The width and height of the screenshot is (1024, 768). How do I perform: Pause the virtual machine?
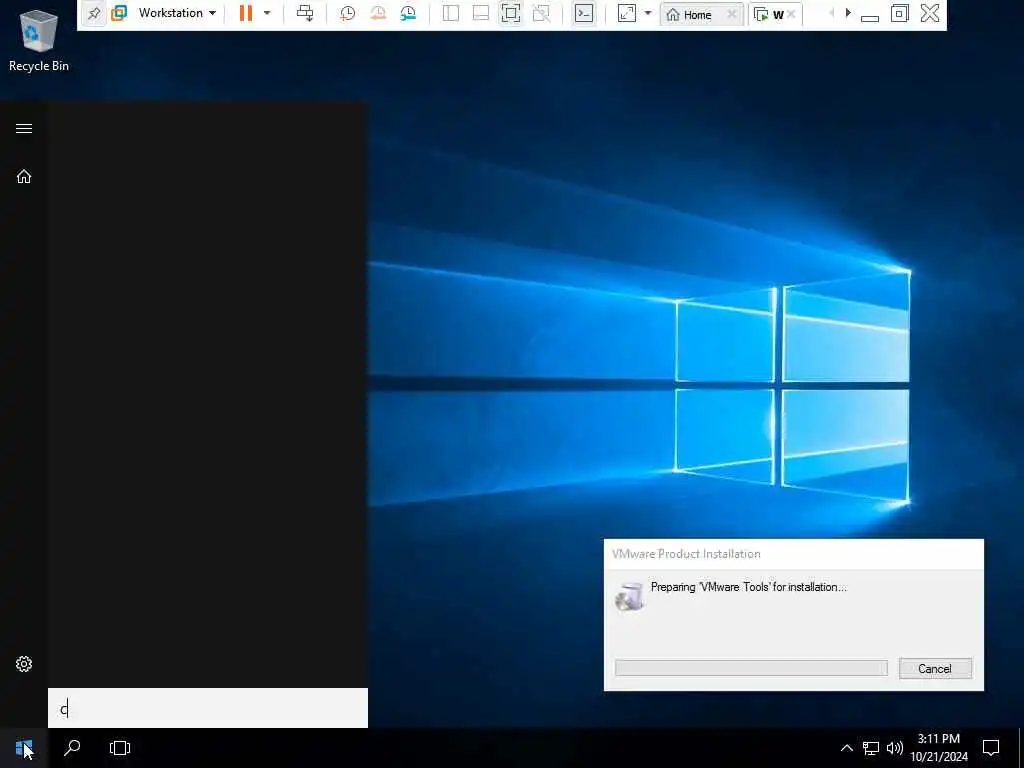[x=246, y=13]
